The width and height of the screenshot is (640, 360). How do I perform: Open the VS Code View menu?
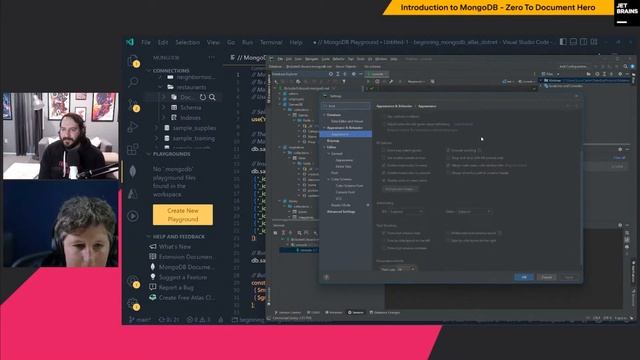tap(213, 42)
